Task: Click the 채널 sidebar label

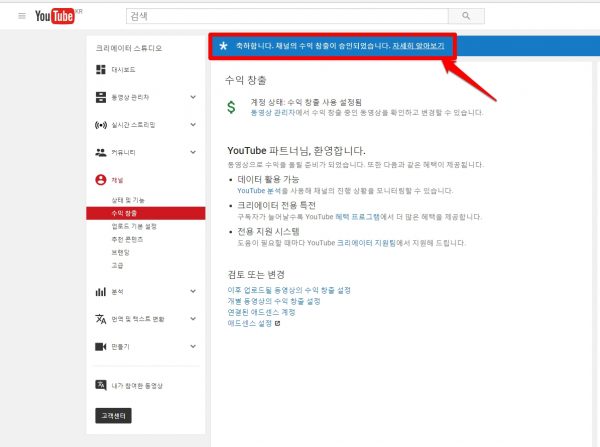Action: tap(117, 180)
